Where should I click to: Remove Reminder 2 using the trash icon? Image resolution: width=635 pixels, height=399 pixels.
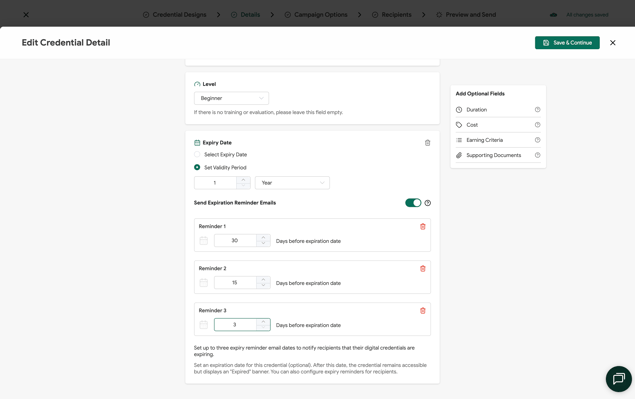pos(422,269)
